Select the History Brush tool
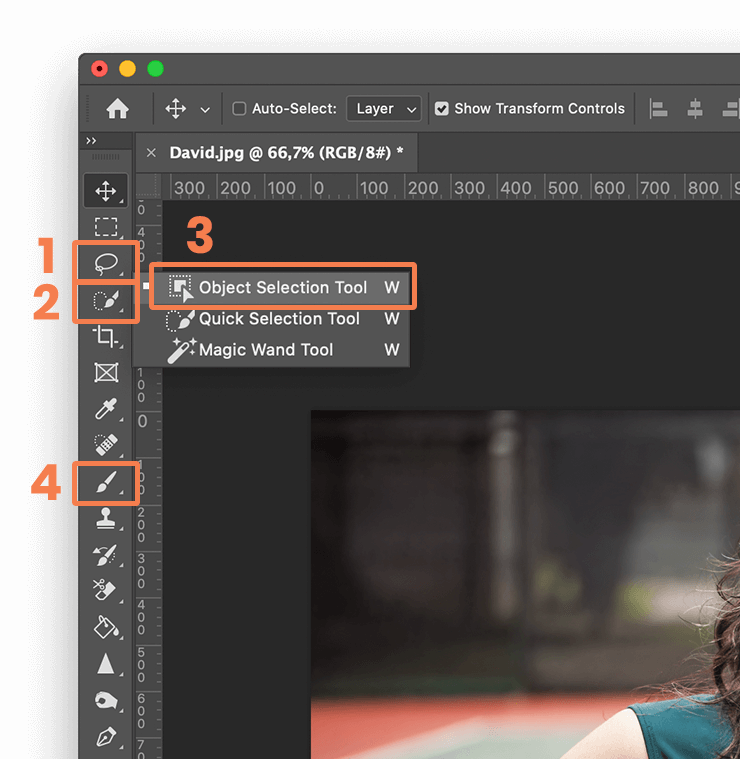Image resolution: width=740 pixels, height=759 pixels. click(x=106, y=555)
